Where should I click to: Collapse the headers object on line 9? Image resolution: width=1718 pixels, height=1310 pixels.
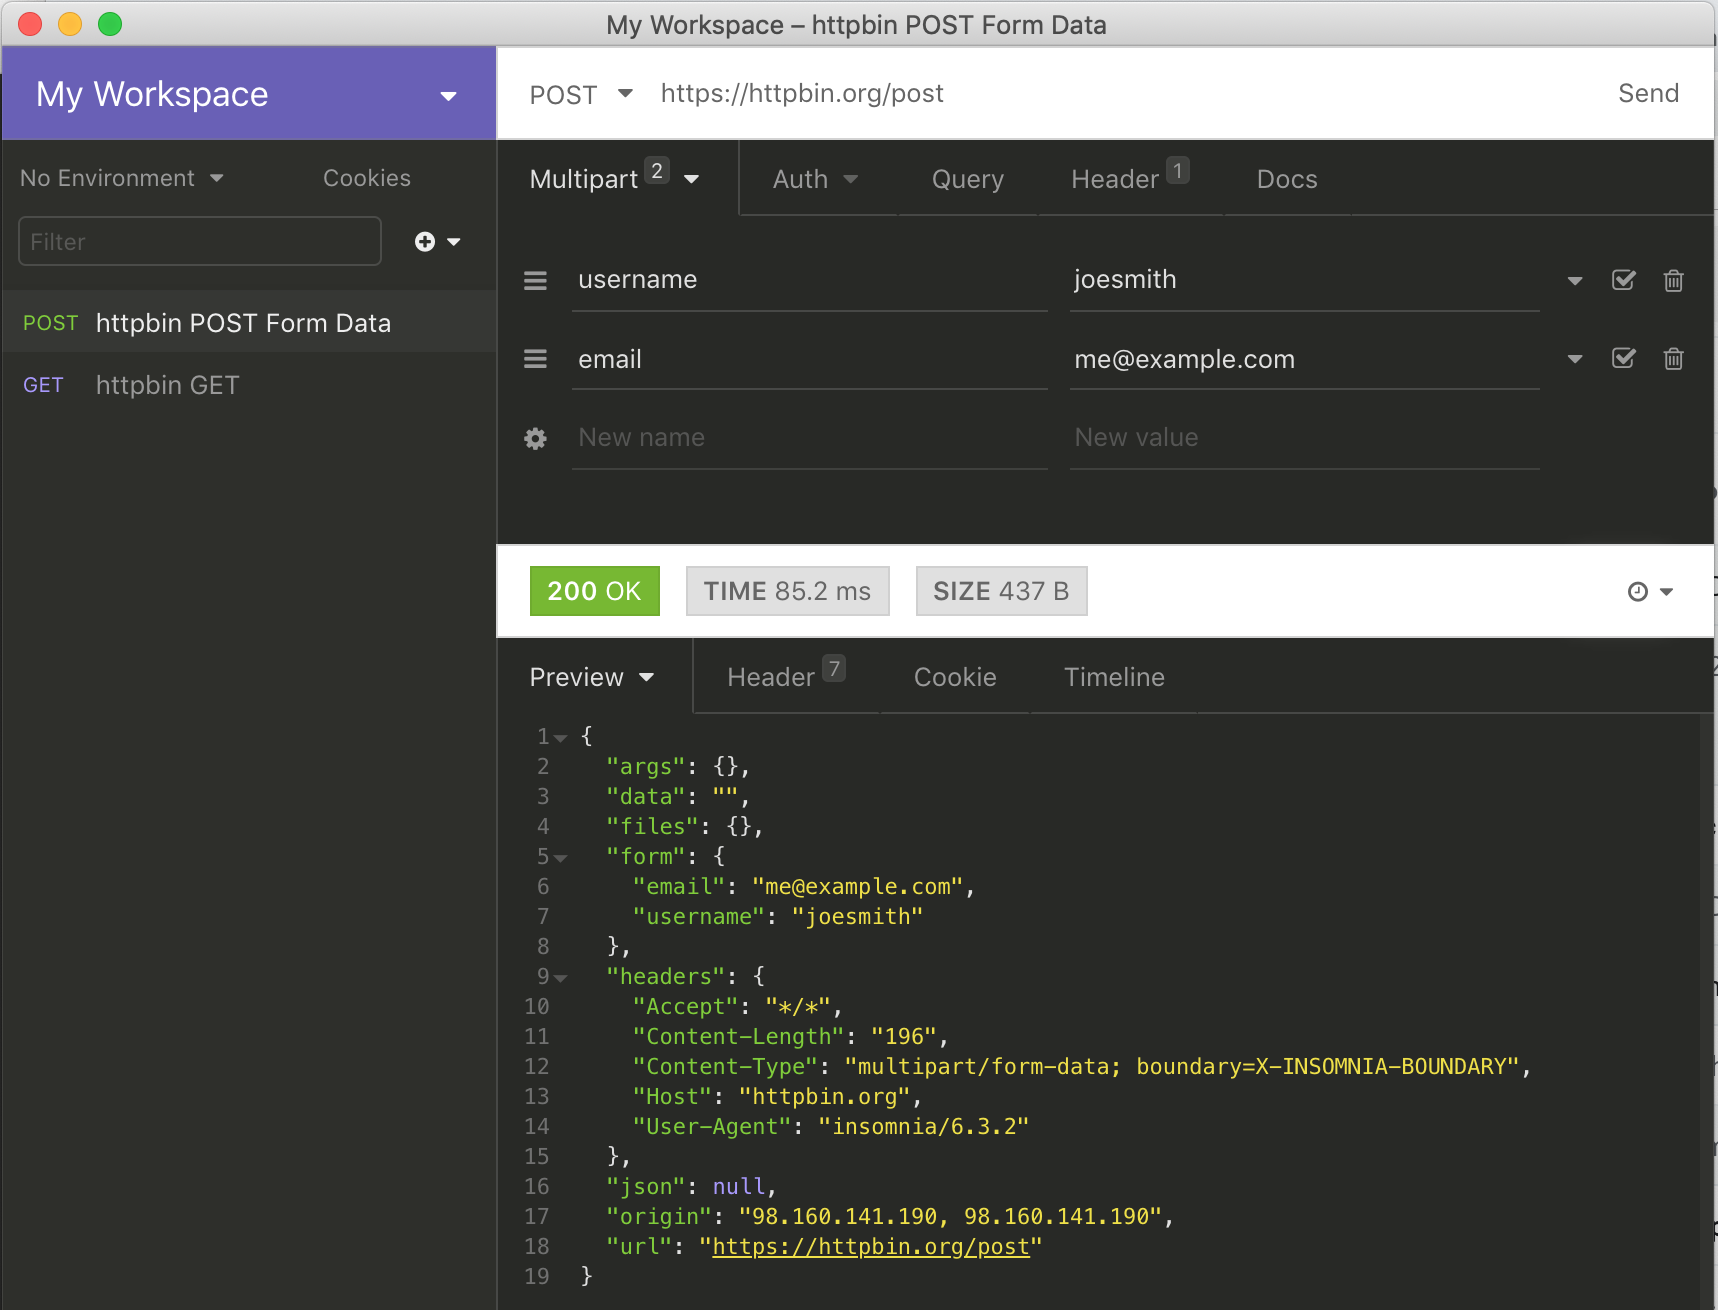(561, 978)
